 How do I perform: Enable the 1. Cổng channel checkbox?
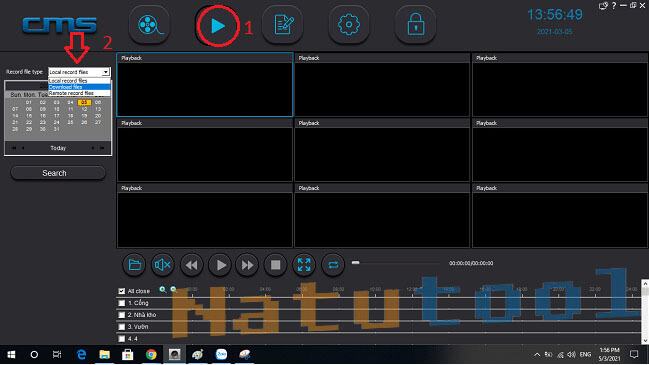(122, 303)
